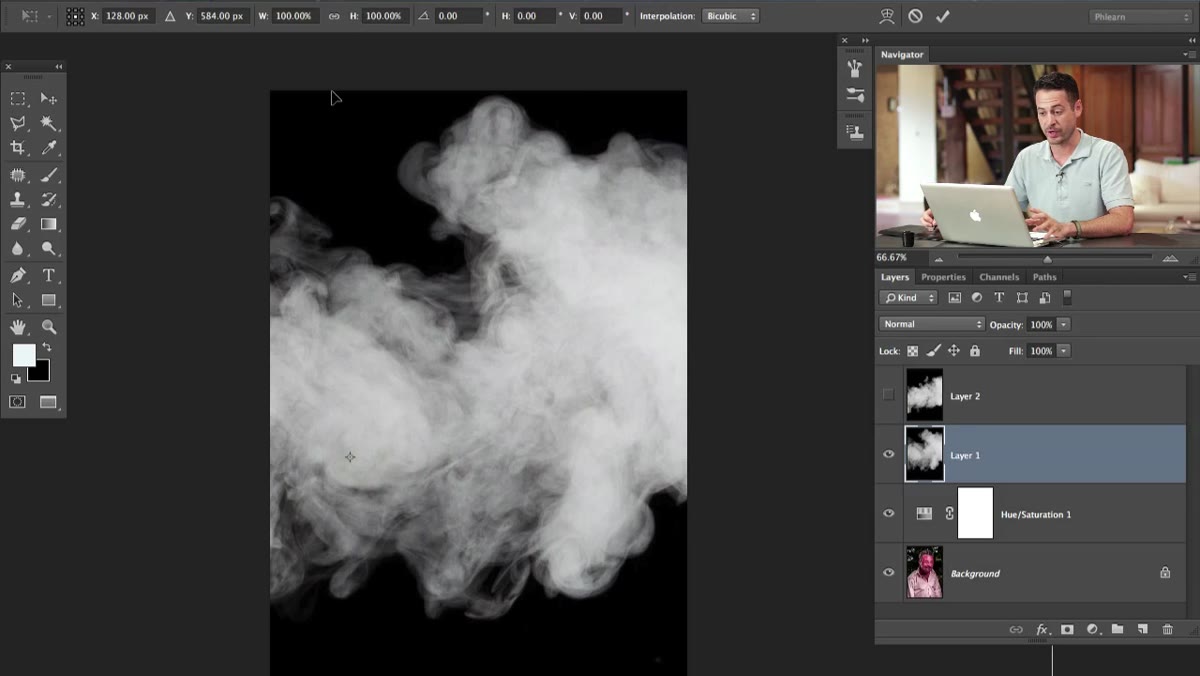Select the Type tool
1200x676 pixels.
(x=48, y=276)
